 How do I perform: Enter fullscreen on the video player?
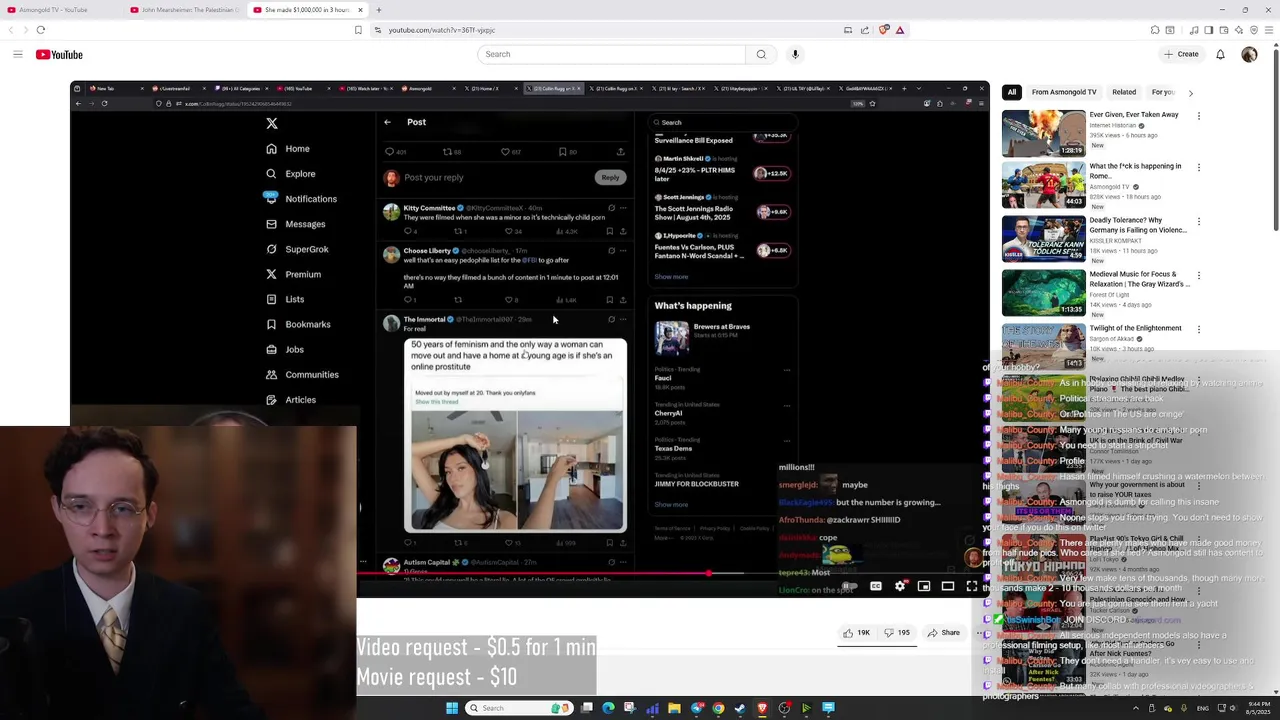coord(972,586)
